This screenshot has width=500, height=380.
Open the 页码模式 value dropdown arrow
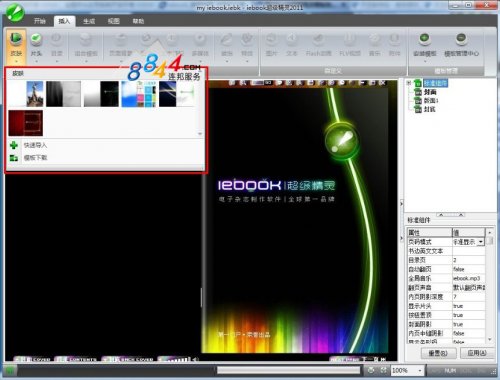481,242
